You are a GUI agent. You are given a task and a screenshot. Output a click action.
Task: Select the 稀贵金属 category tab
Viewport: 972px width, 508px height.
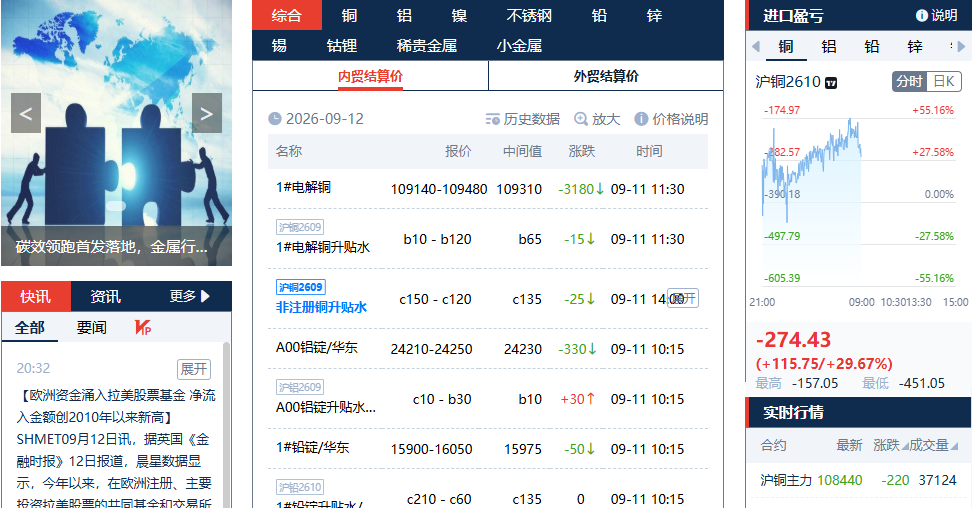click(x=426, y=45)
